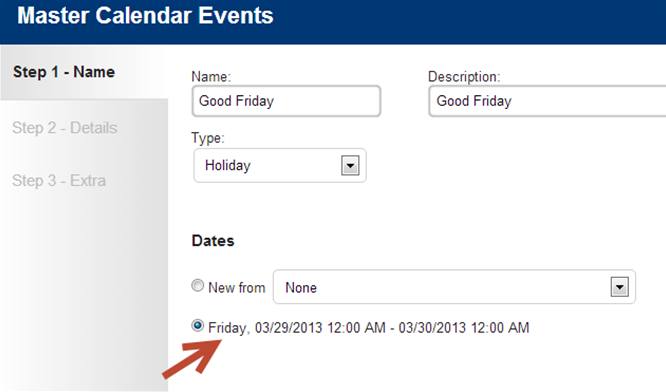Expand the None date source combo box
This screenshot has height=392, width=666.
tap(454, 287)
